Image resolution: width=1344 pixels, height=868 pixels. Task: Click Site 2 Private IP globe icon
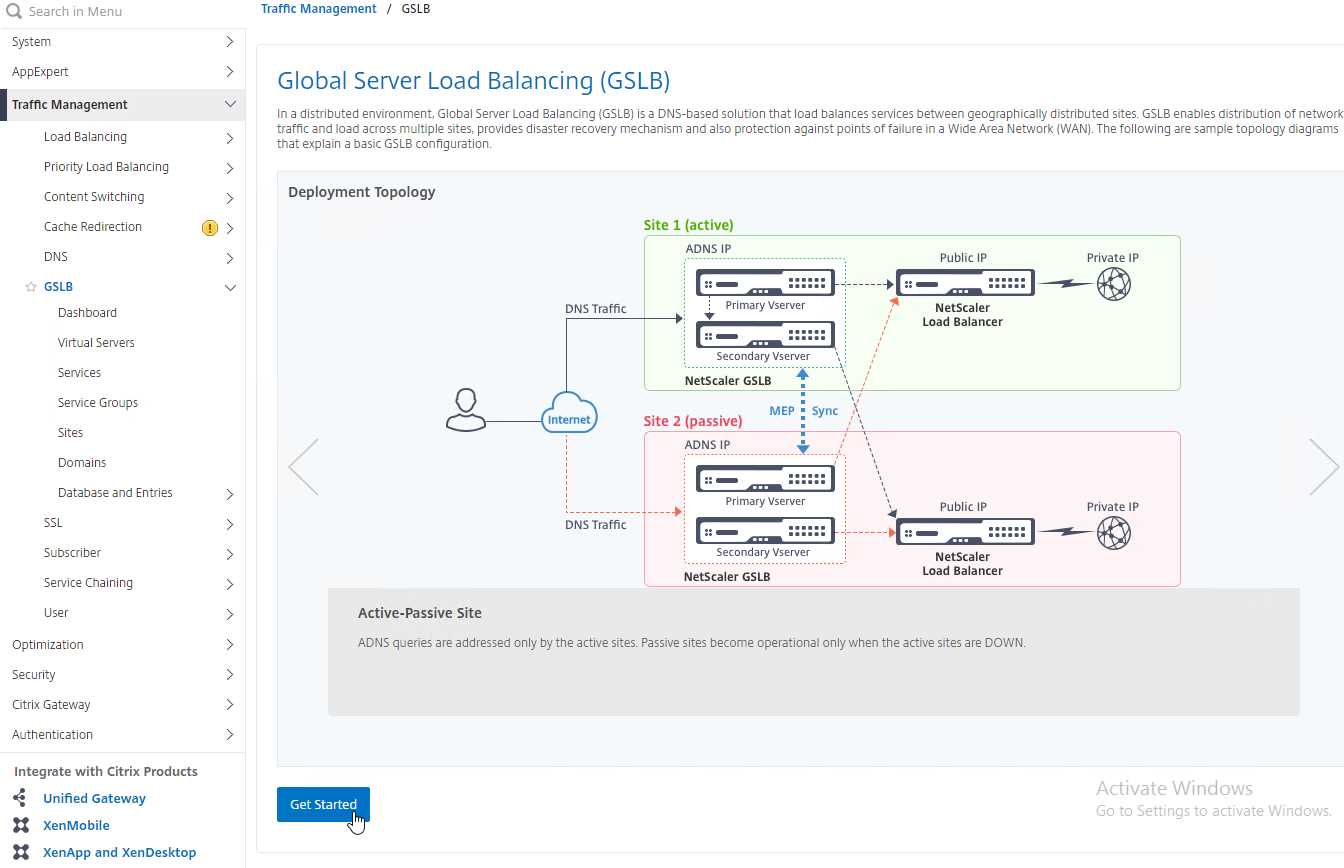[1113, 534]
